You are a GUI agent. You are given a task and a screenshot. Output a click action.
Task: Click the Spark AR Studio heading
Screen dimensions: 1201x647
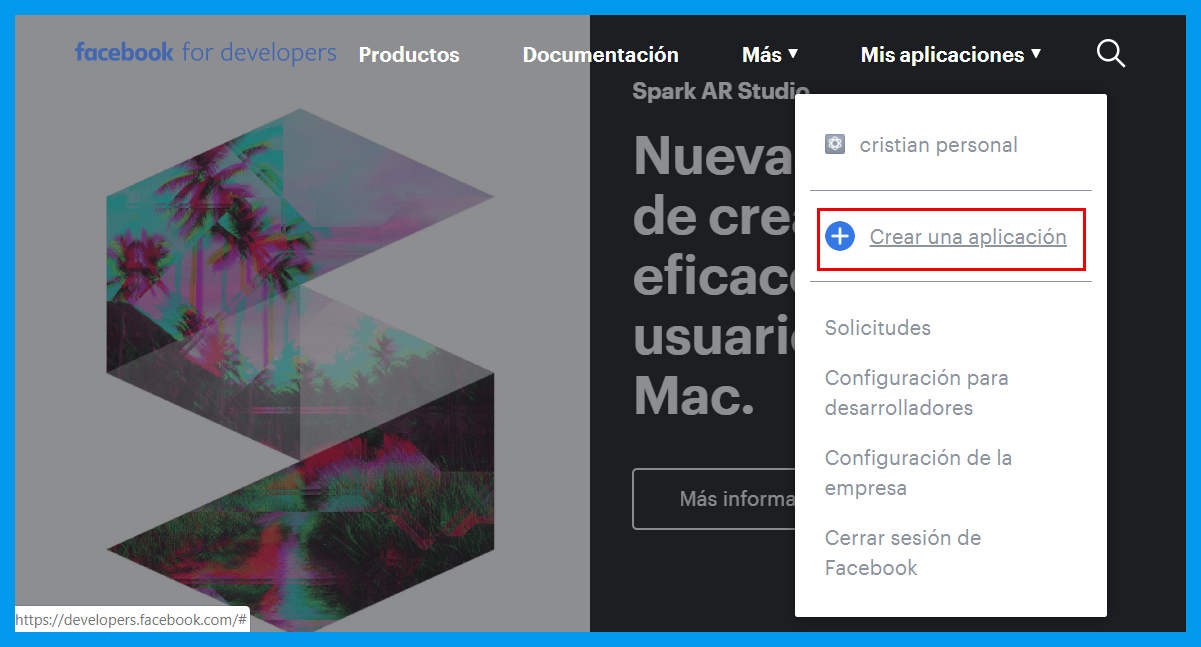[720, 91]
